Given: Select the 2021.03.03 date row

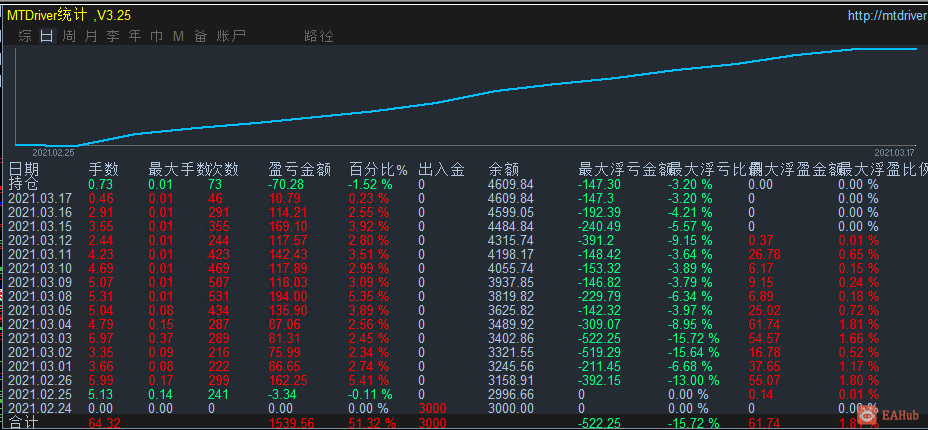Looking at the screenshot, I should point(40,338).
